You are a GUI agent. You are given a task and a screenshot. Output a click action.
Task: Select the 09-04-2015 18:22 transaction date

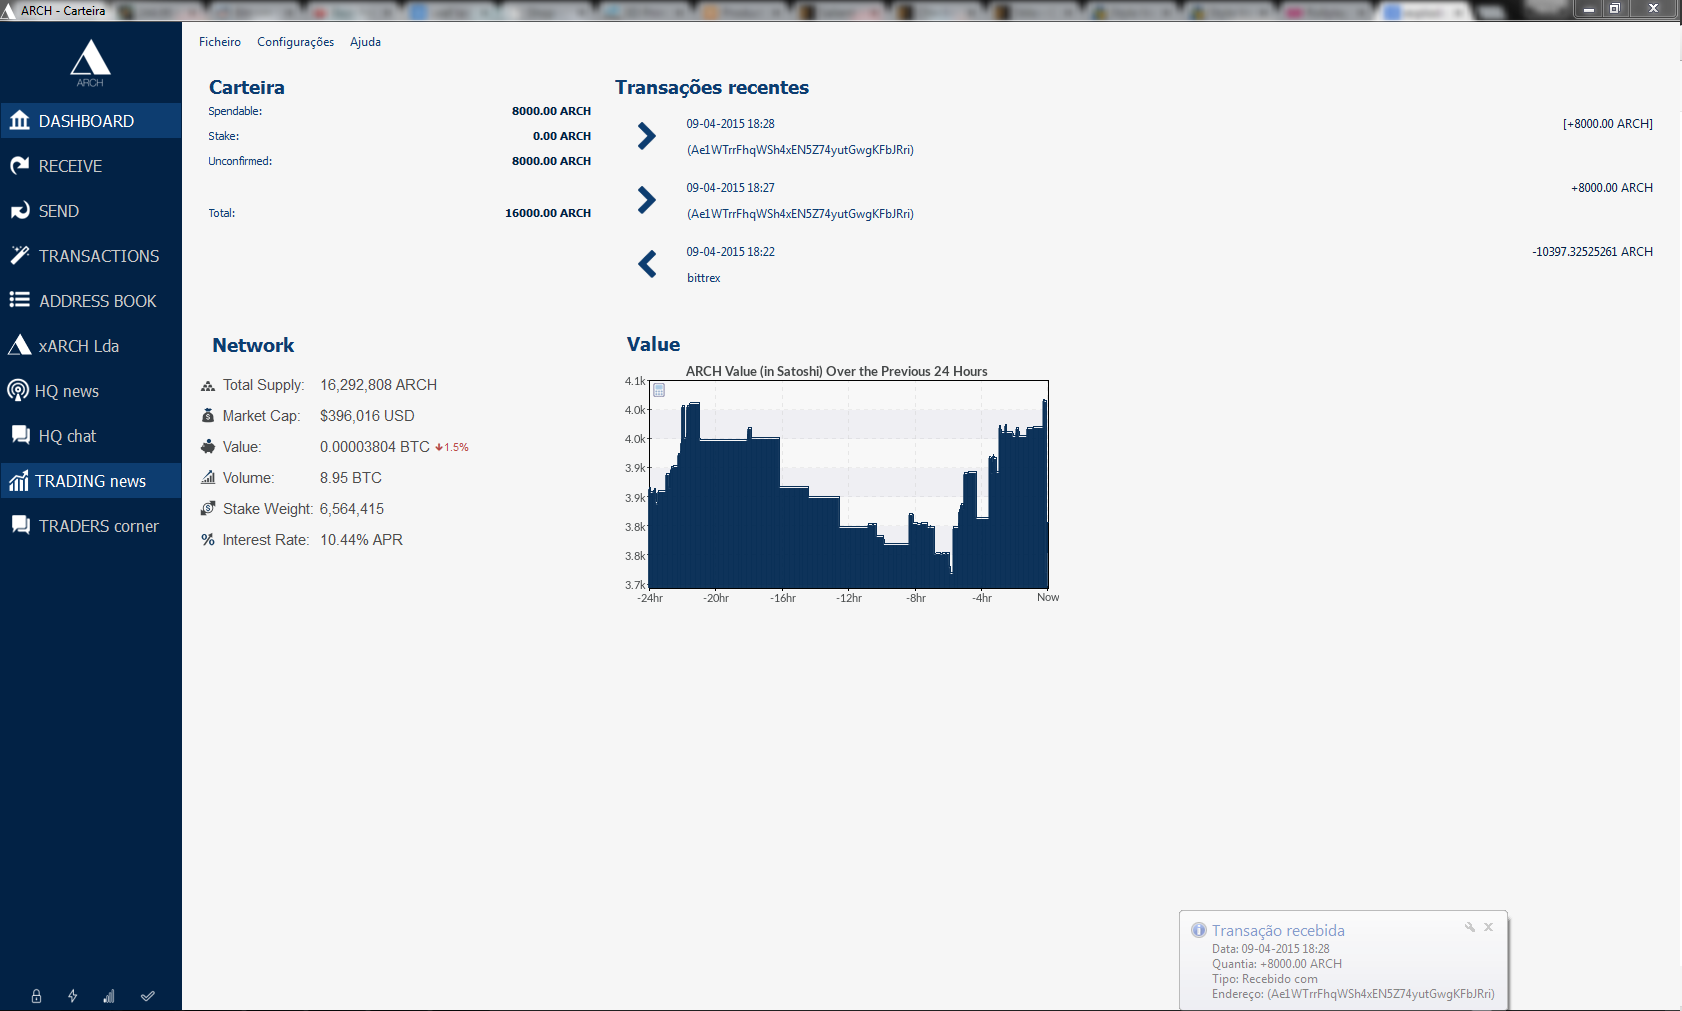[x=731, y=252]
